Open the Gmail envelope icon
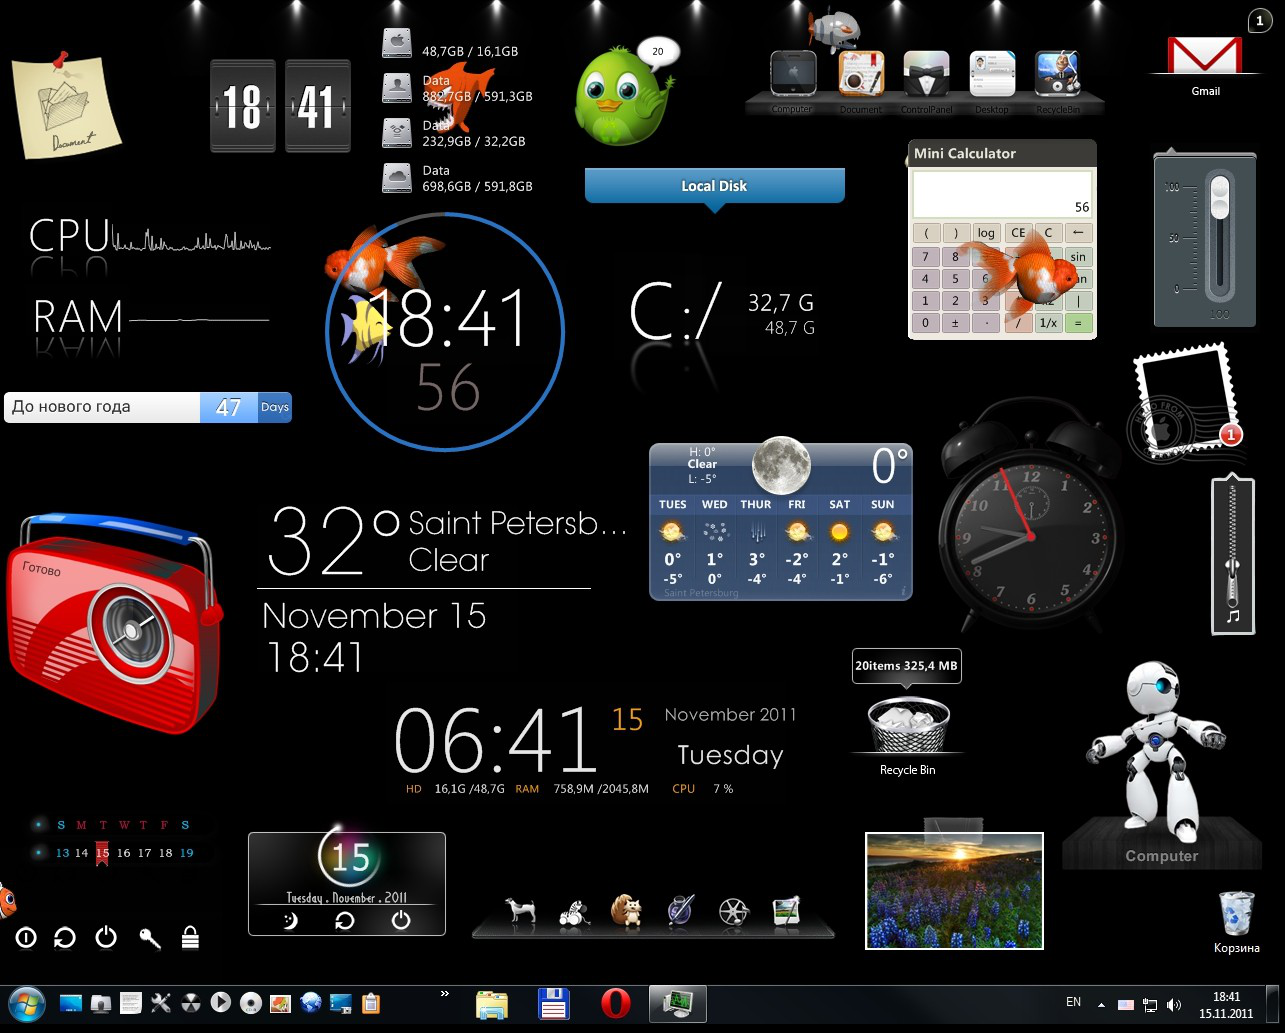Image resolution: width=1285 pixels, height=1033 pixels. (1205, 55)
